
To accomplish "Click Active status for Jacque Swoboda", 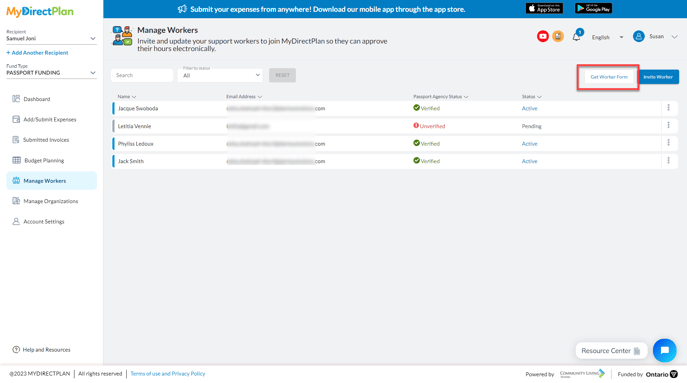I will (x=529, y=108).
